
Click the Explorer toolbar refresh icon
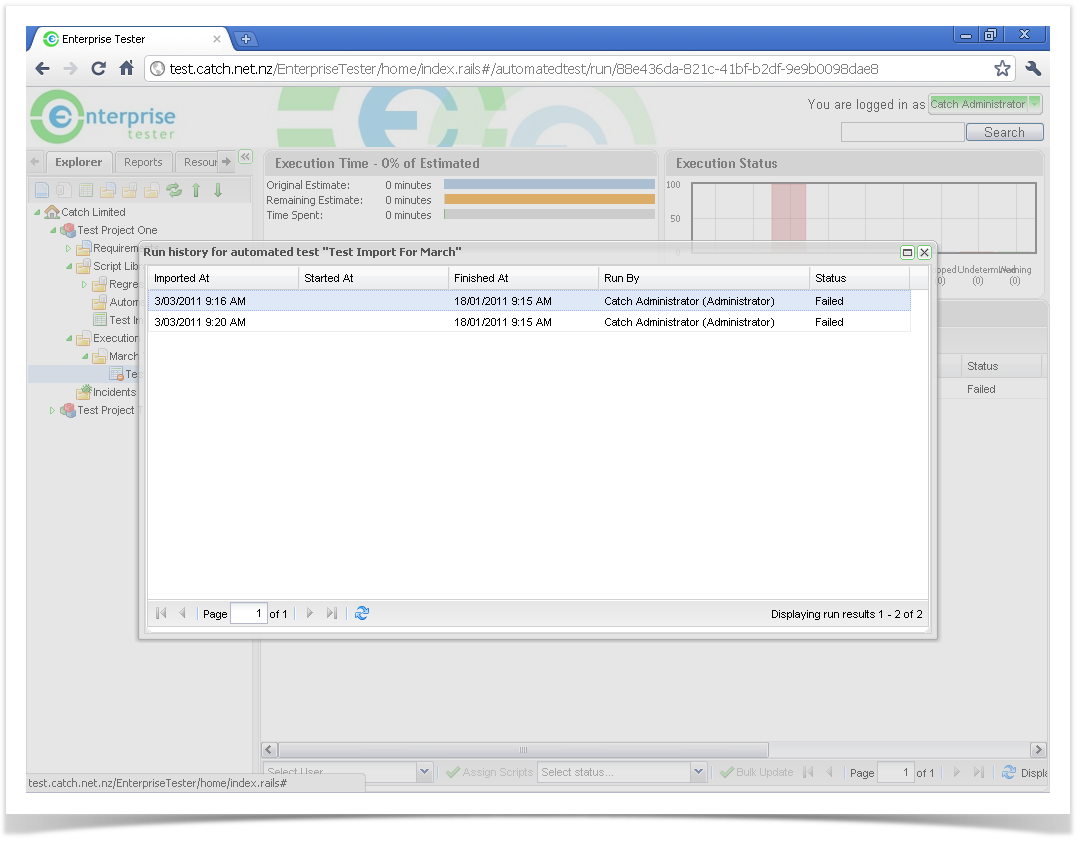(x=174, y=190)
